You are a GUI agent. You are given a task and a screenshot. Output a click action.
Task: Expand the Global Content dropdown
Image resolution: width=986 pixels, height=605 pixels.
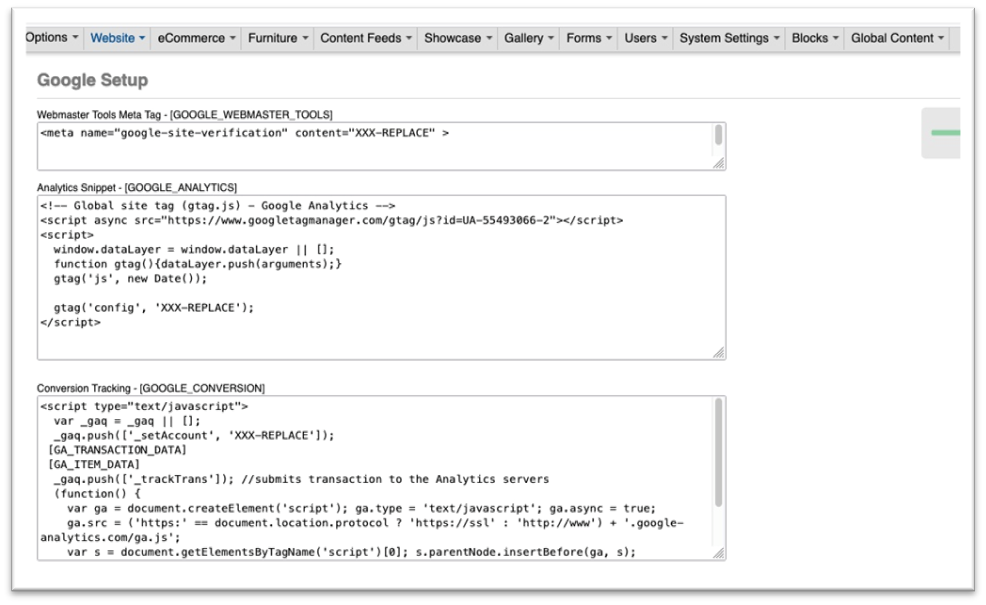(x=897, y=37)
